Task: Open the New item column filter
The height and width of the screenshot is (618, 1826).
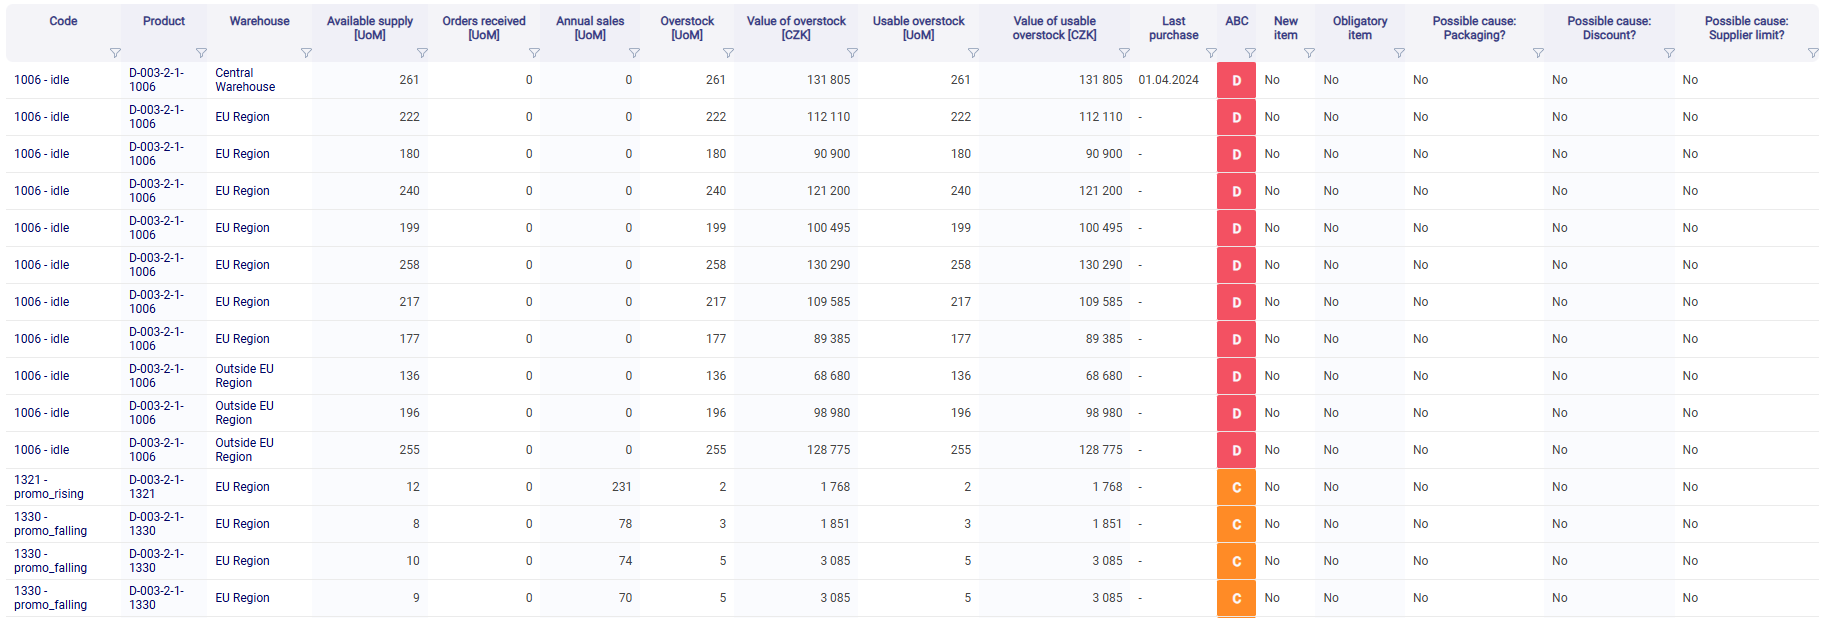Action: click(x=1309, y=53)
